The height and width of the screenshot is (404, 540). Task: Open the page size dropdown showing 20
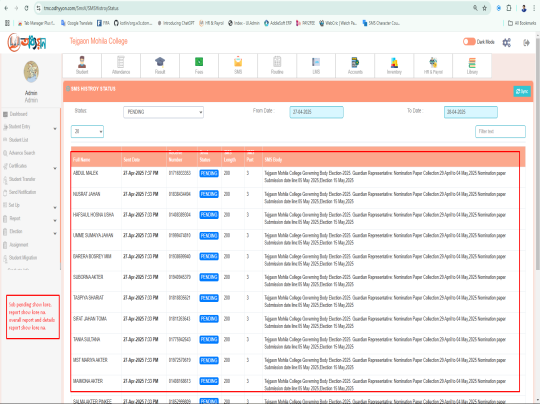[87, 131]
